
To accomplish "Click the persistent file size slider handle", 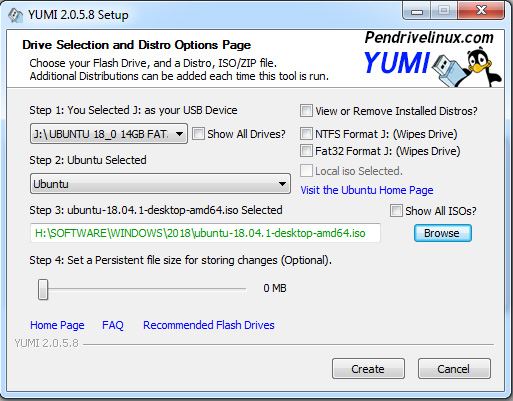I will pyautogui.click(x=43, y=289).
